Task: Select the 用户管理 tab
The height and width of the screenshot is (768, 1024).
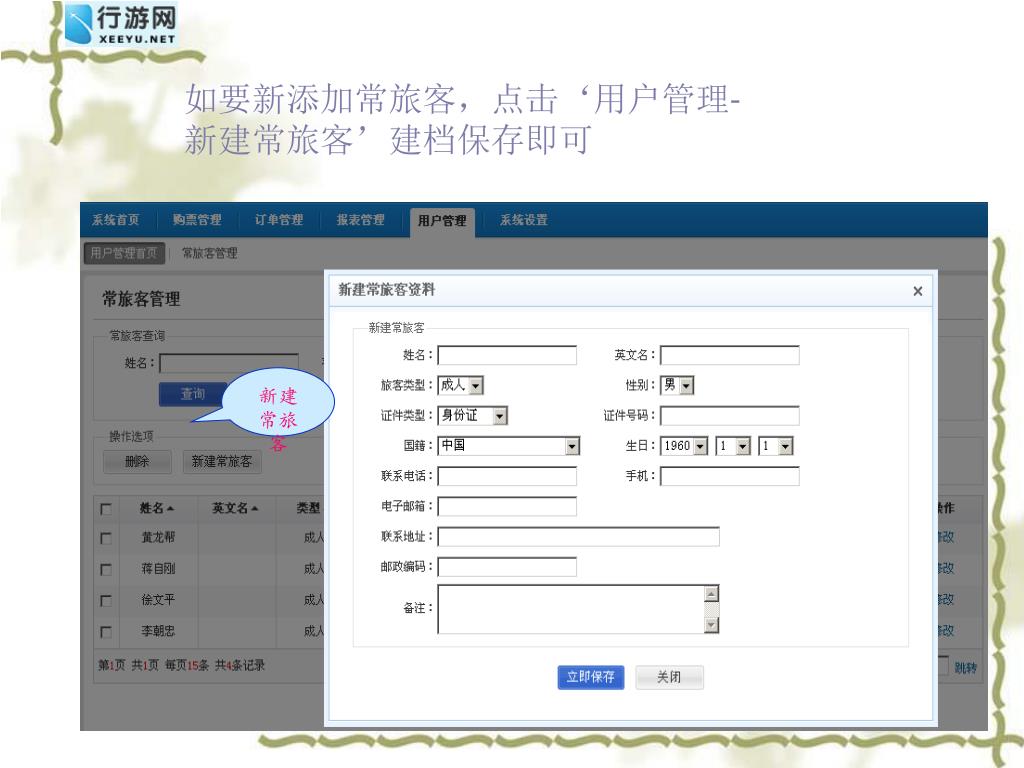Action: (x=442, y=221)
